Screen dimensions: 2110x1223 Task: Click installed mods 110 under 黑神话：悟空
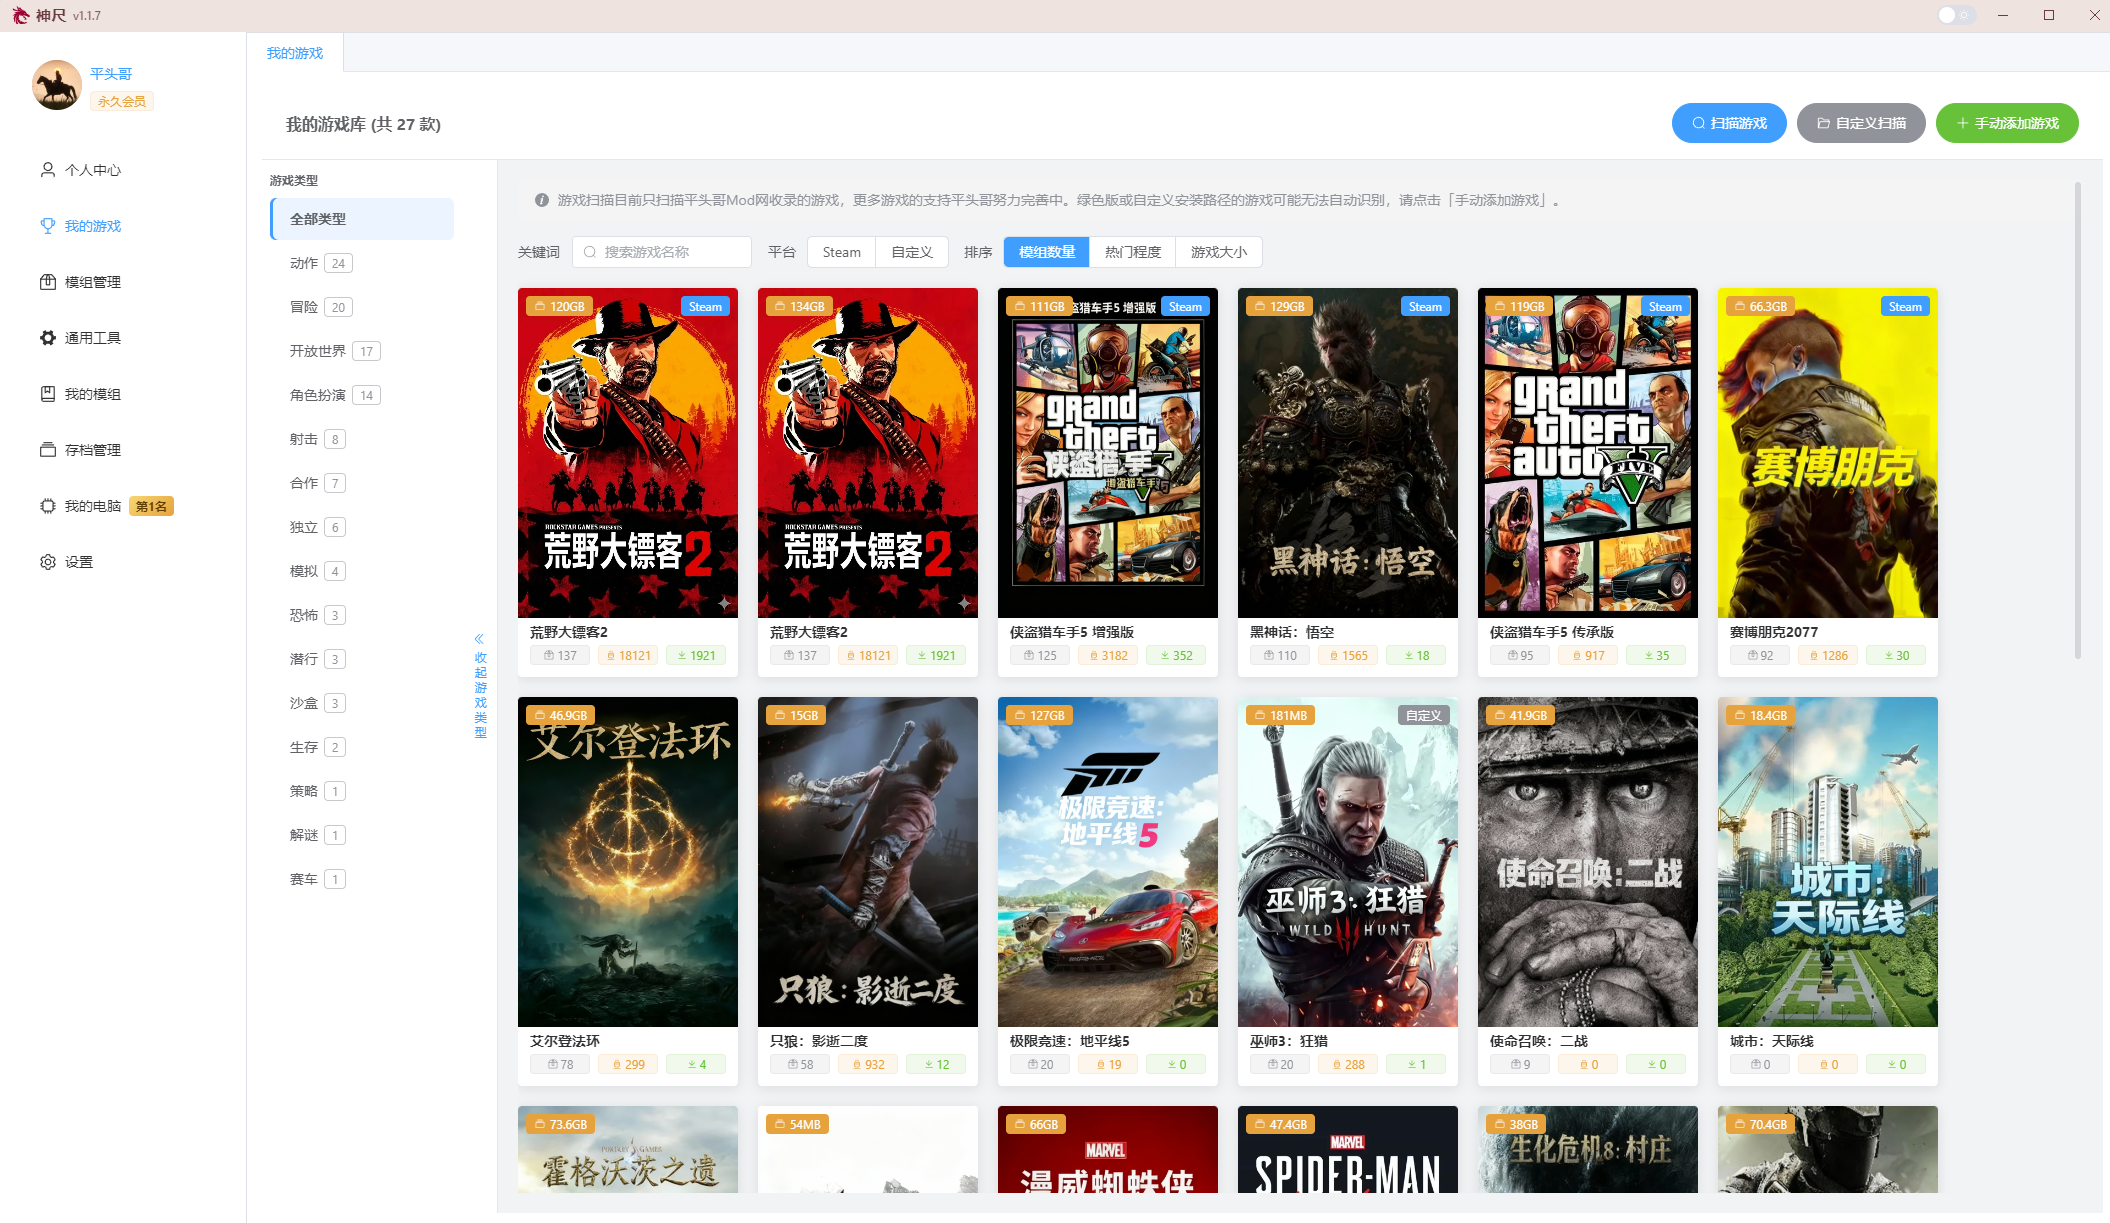1280,656
